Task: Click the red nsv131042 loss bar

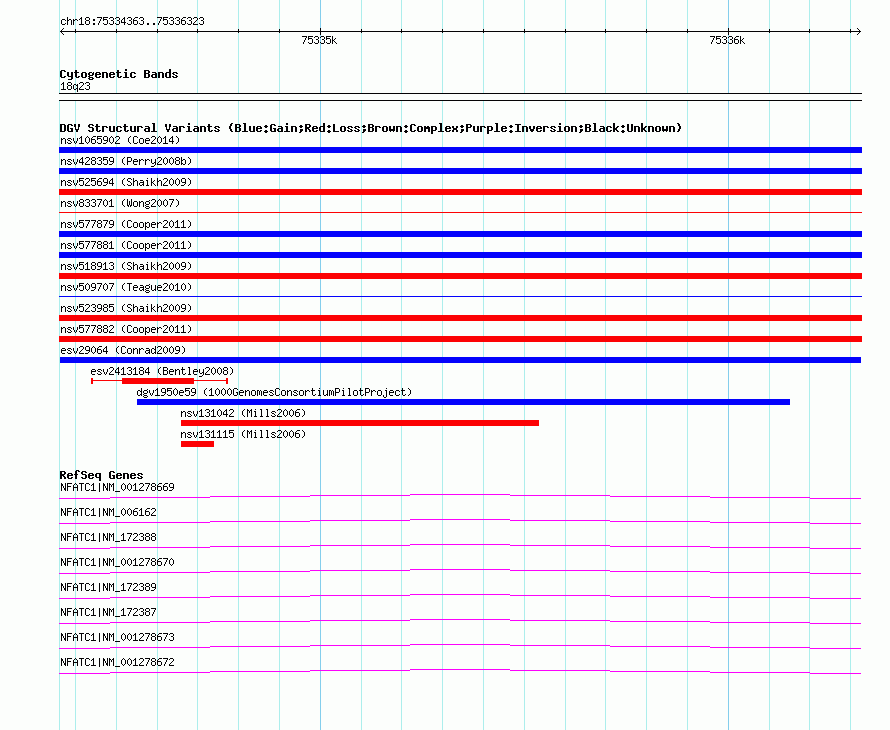Action: (360, 423)
